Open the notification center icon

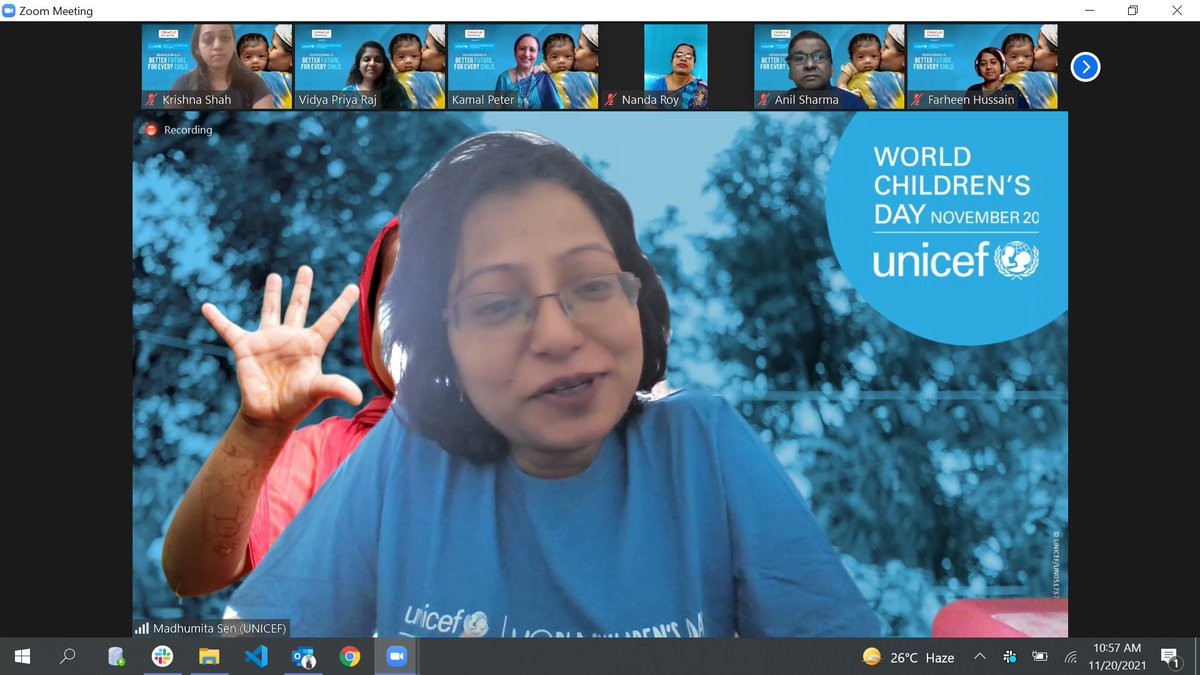1169,657
